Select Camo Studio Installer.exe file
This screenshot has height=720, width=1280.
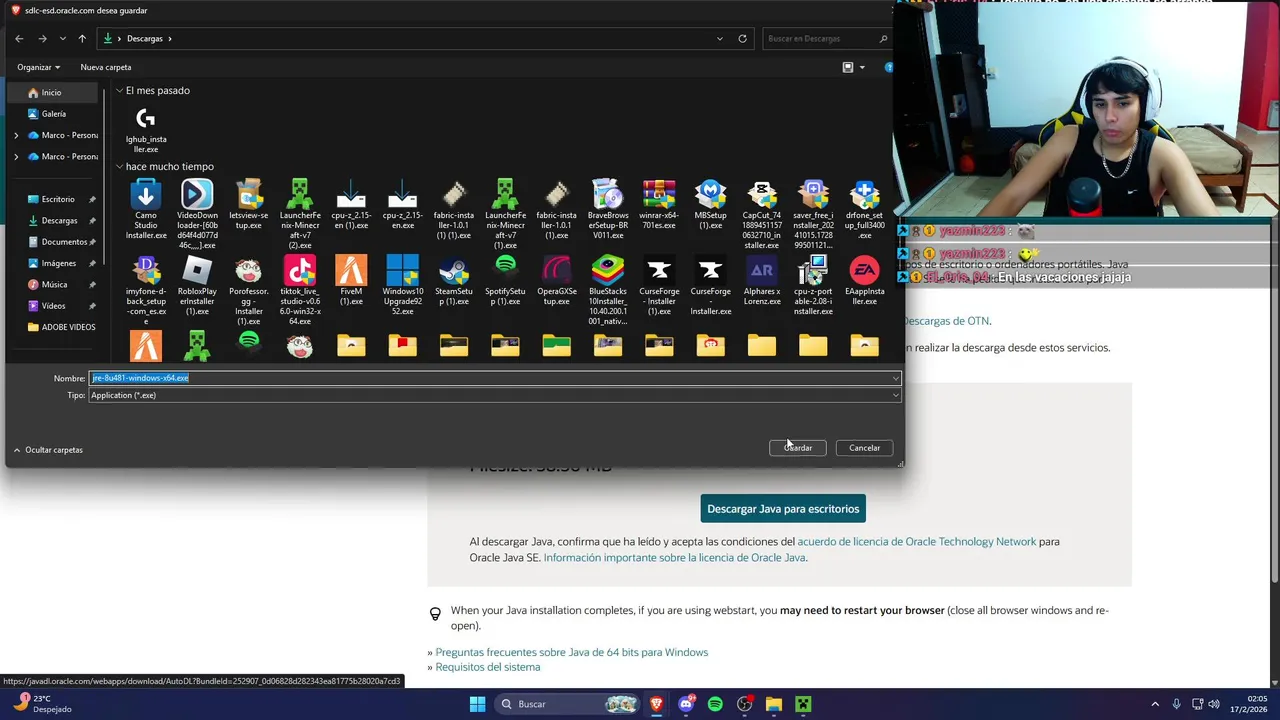146,210
